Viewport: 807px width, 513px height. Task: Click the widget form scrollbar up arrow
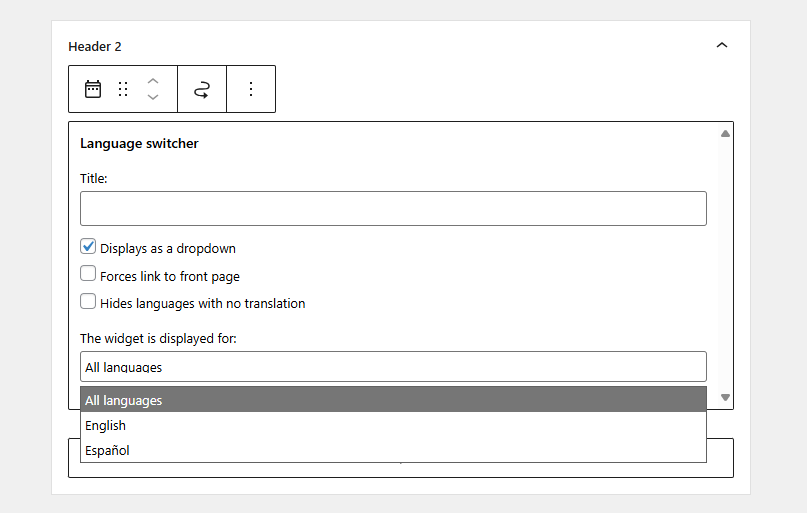click(x=725, y=133)
